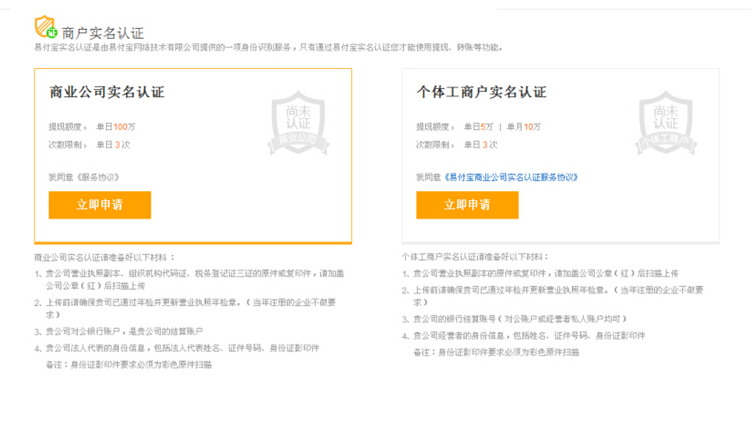Click the 商业公司 尚未认证 shield badge
The width and height of the screenshot is (751, 422).
click(298, 123)
